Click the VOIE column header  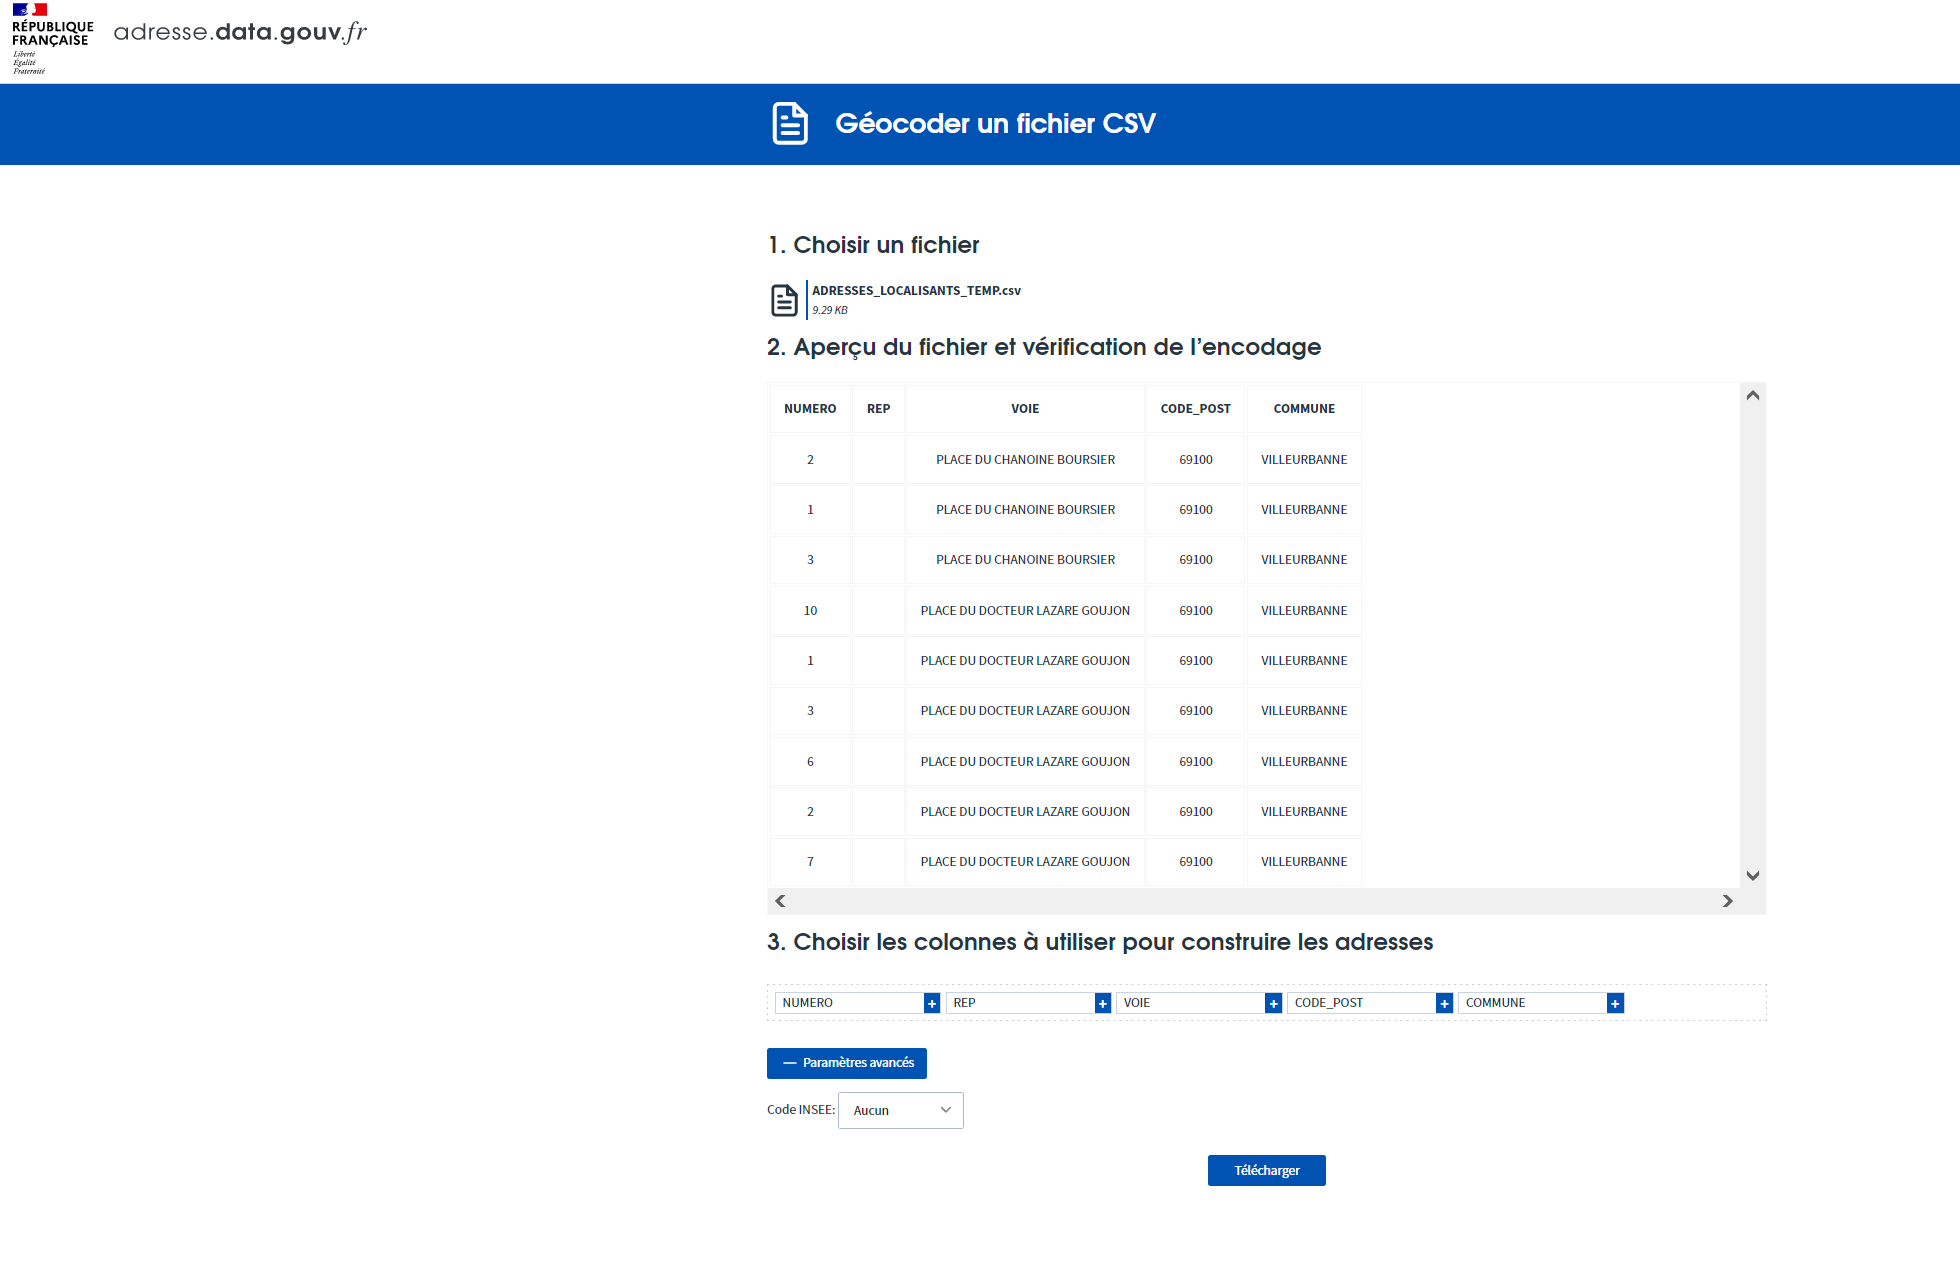click(x=1025, y=409)
